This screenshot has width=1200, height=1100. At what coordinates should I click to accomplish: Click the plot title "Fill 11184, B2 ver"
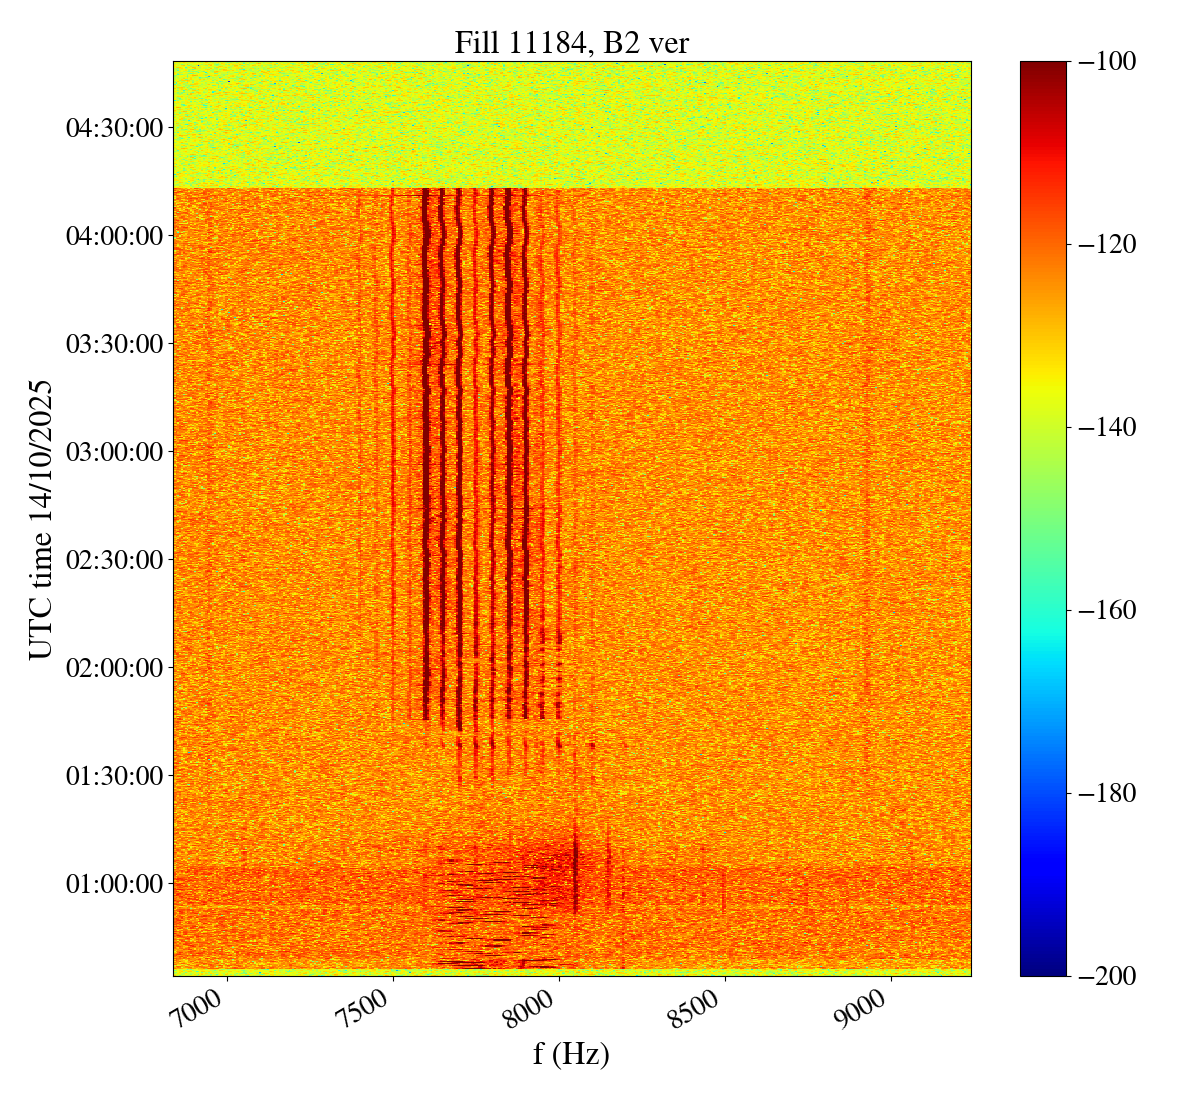[571, 42]
